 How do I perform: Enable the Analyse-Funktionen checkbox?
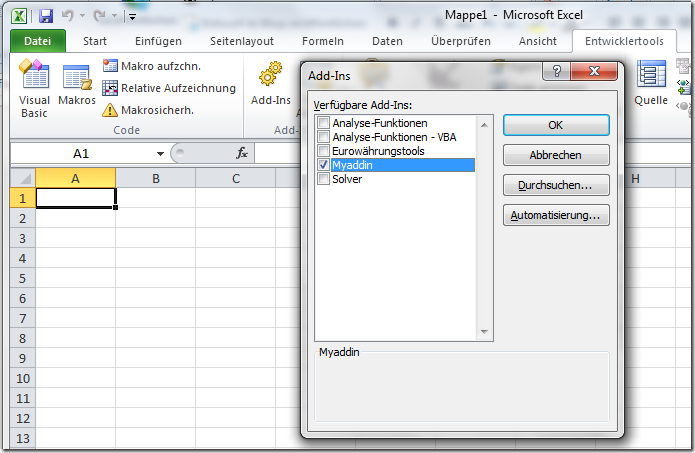point(324,123)
